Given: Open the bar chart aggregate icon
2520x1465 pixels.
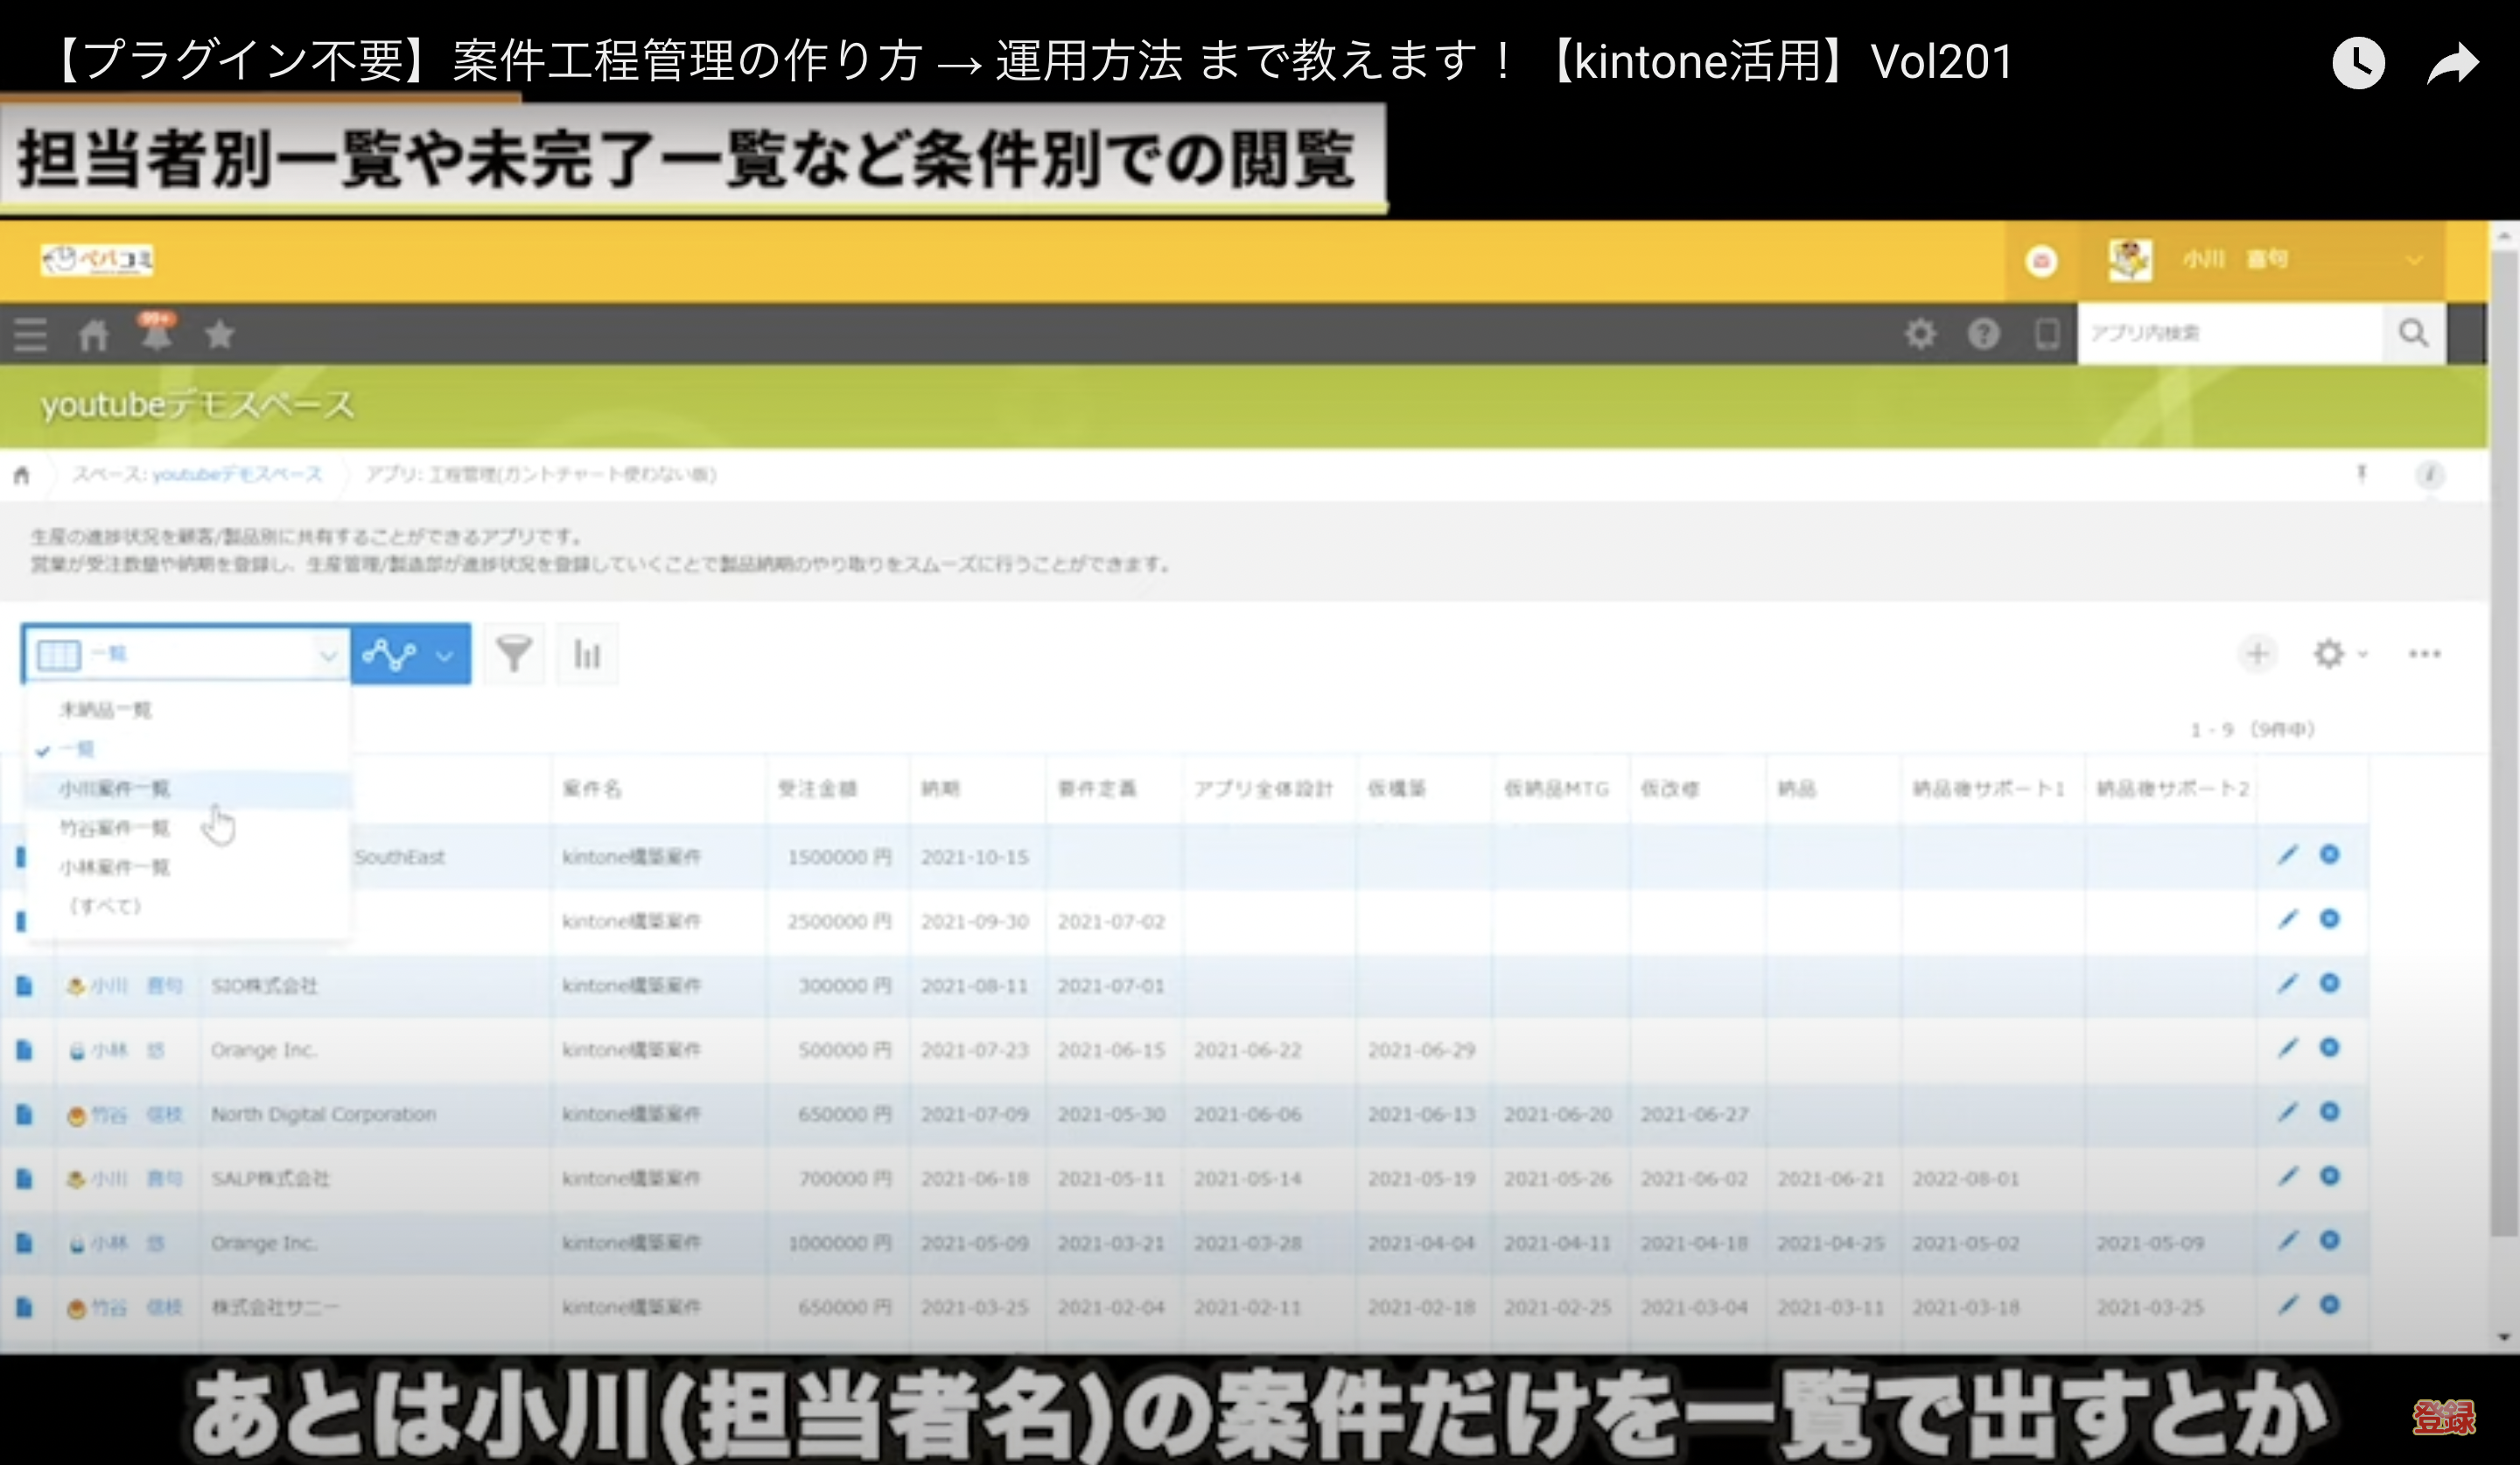Looking at the screenshot, I should click(587, 654).
